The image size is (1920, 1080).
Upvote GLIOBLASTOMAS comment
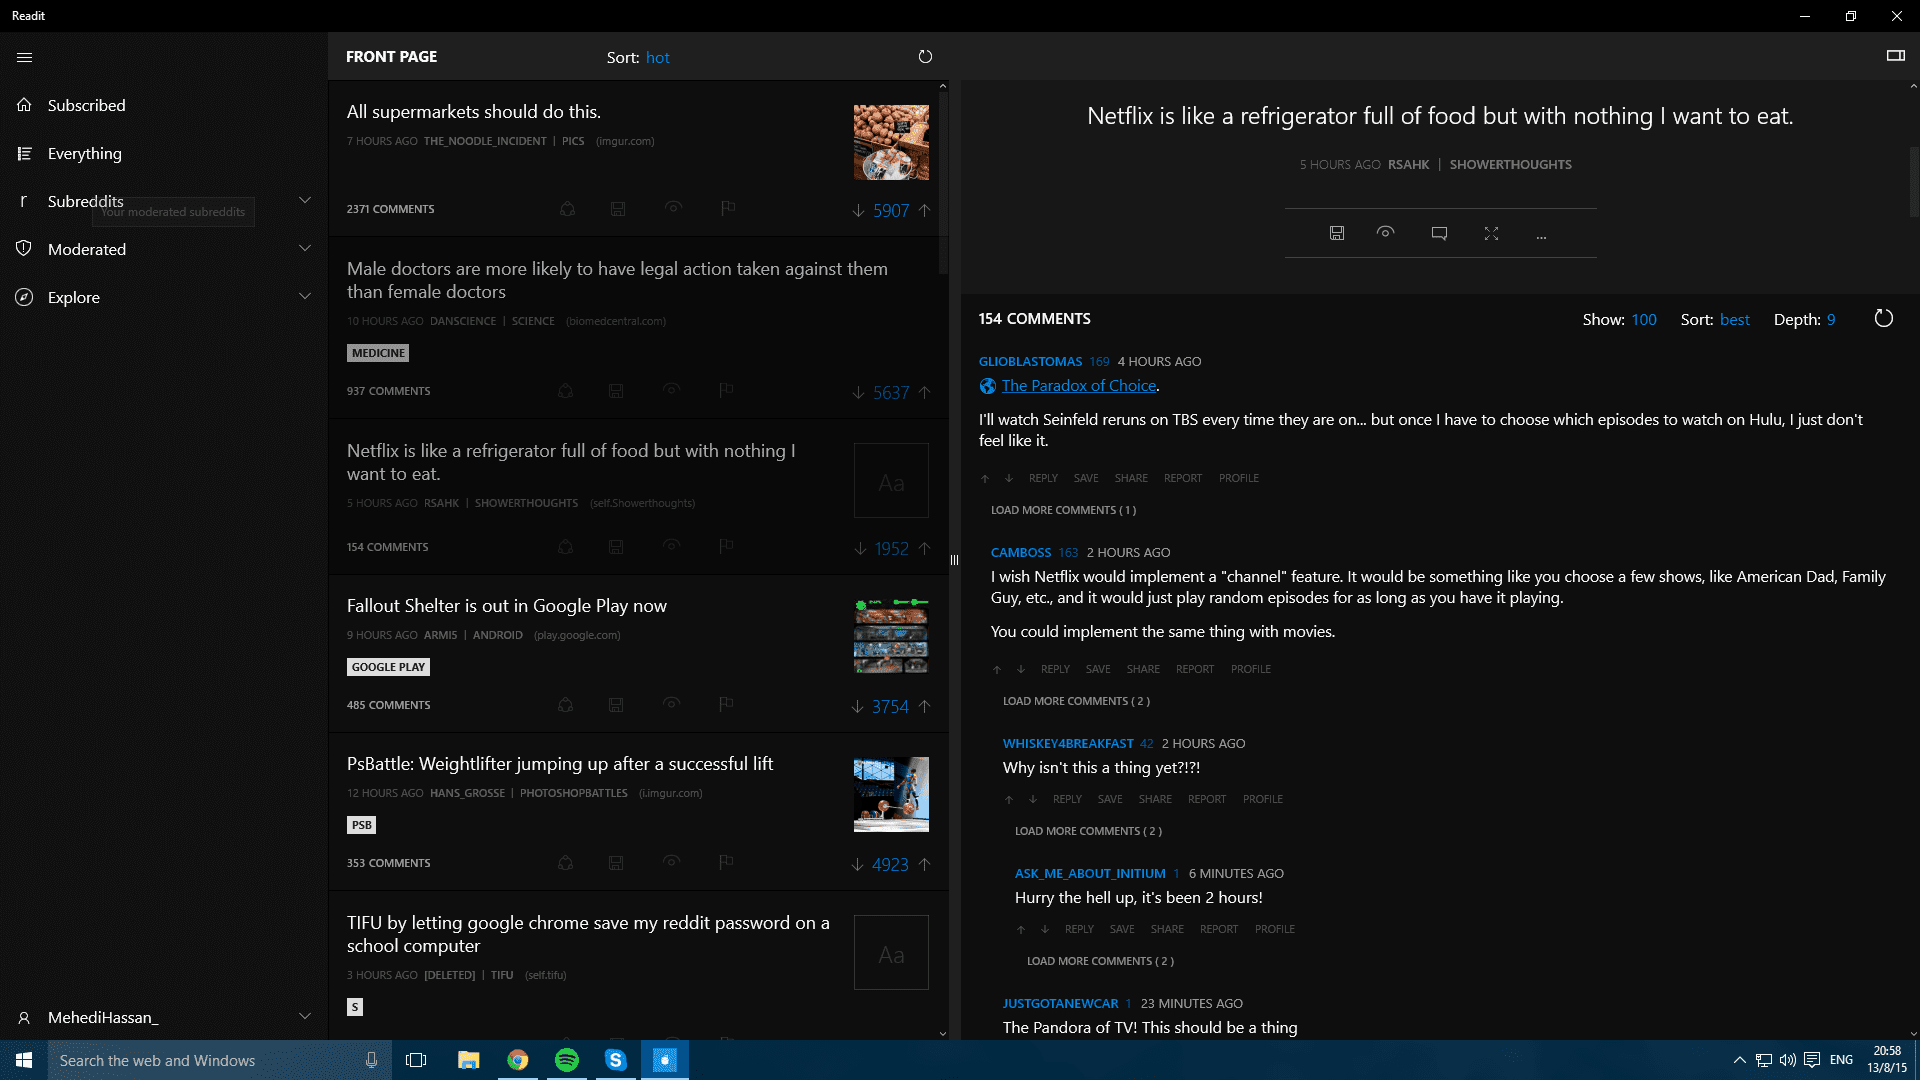(x=985, y=478)
